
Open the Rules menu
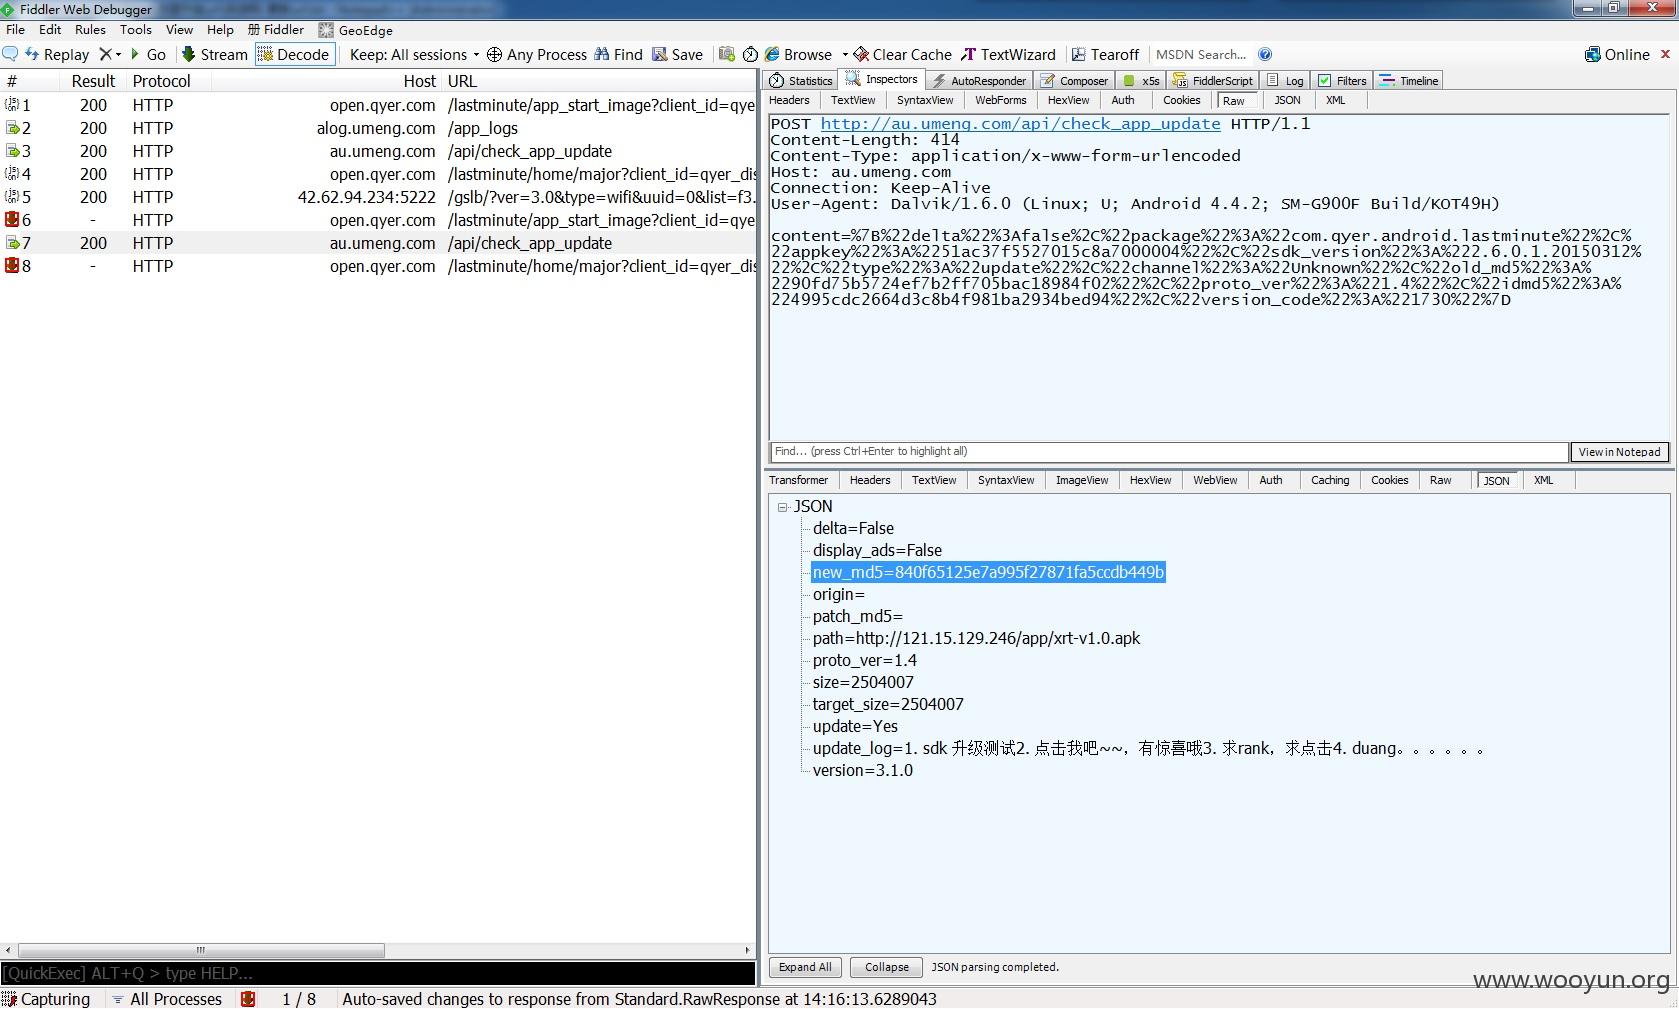coord(90,30)
